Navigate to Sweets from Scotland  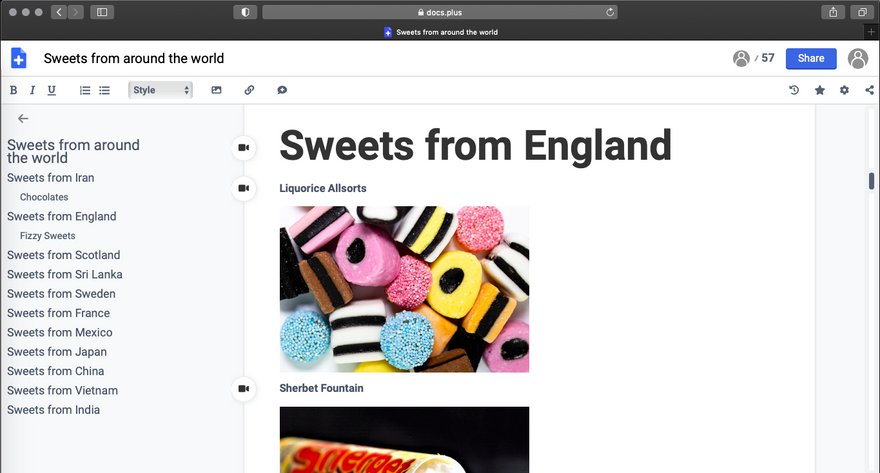coord(63,255)
